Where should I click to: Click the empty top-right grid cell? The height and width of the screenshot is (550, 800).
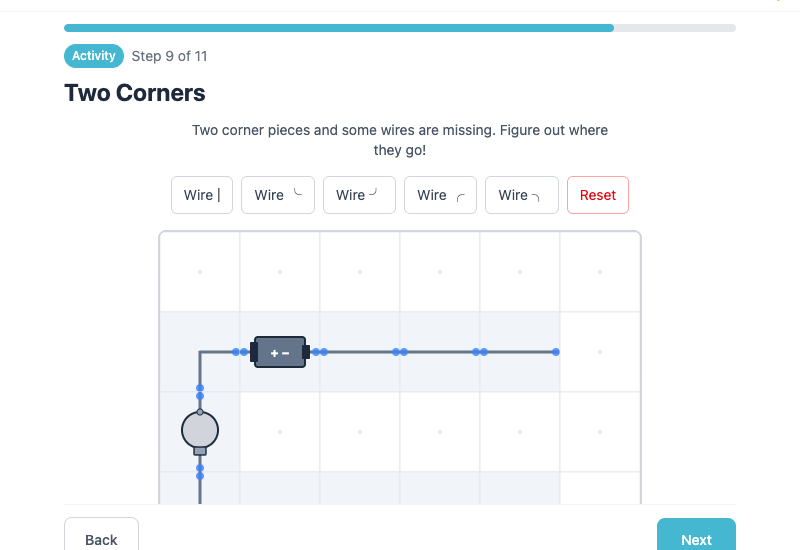[x=600, y=272]
